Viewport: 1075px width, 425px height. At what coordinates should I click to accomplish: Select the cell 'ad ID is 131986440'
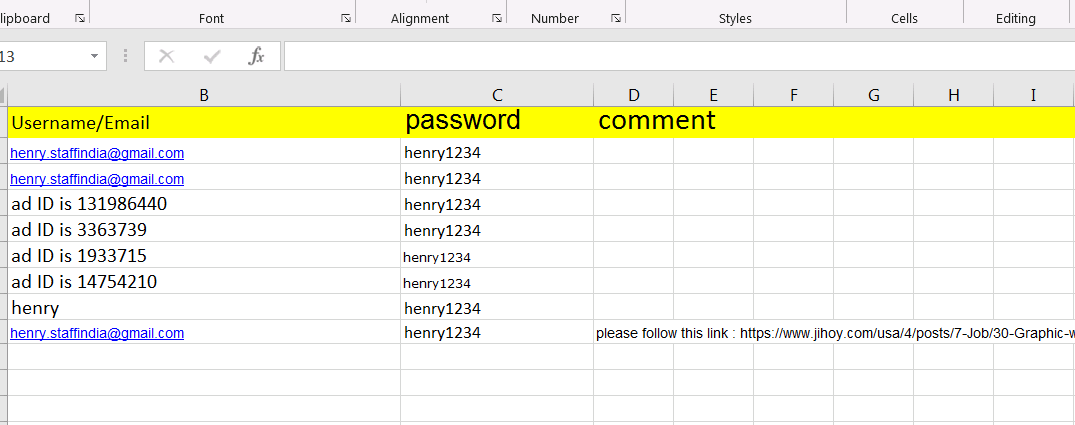204,204
